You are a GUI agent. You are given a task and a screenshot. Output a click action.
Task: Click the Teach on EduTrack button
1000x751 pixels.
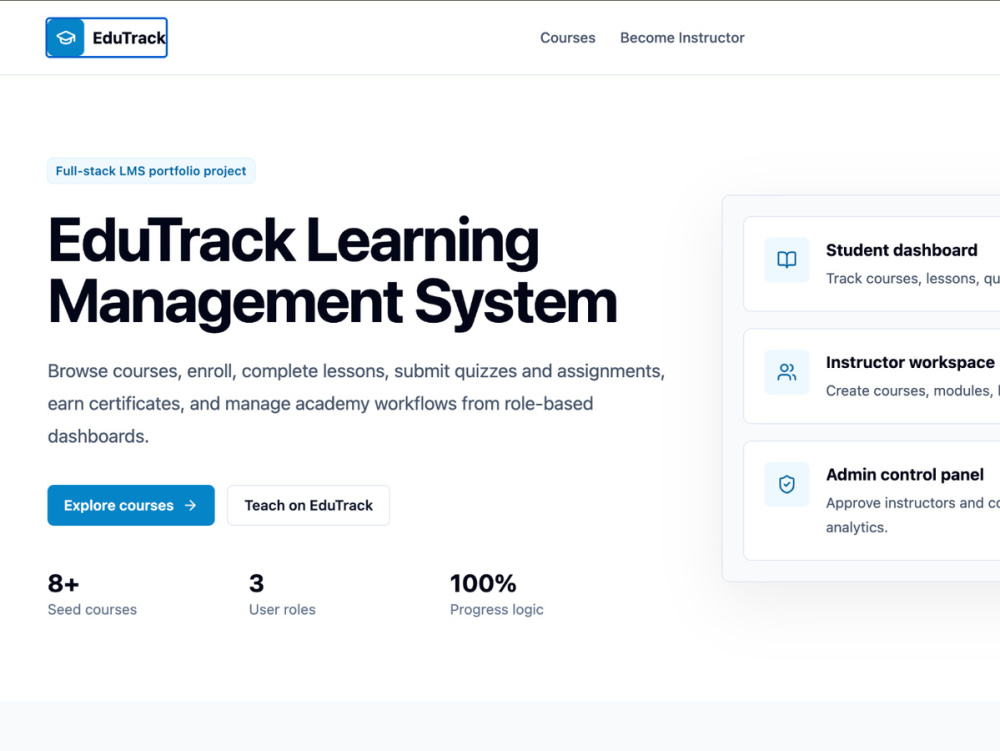[309, 506]
